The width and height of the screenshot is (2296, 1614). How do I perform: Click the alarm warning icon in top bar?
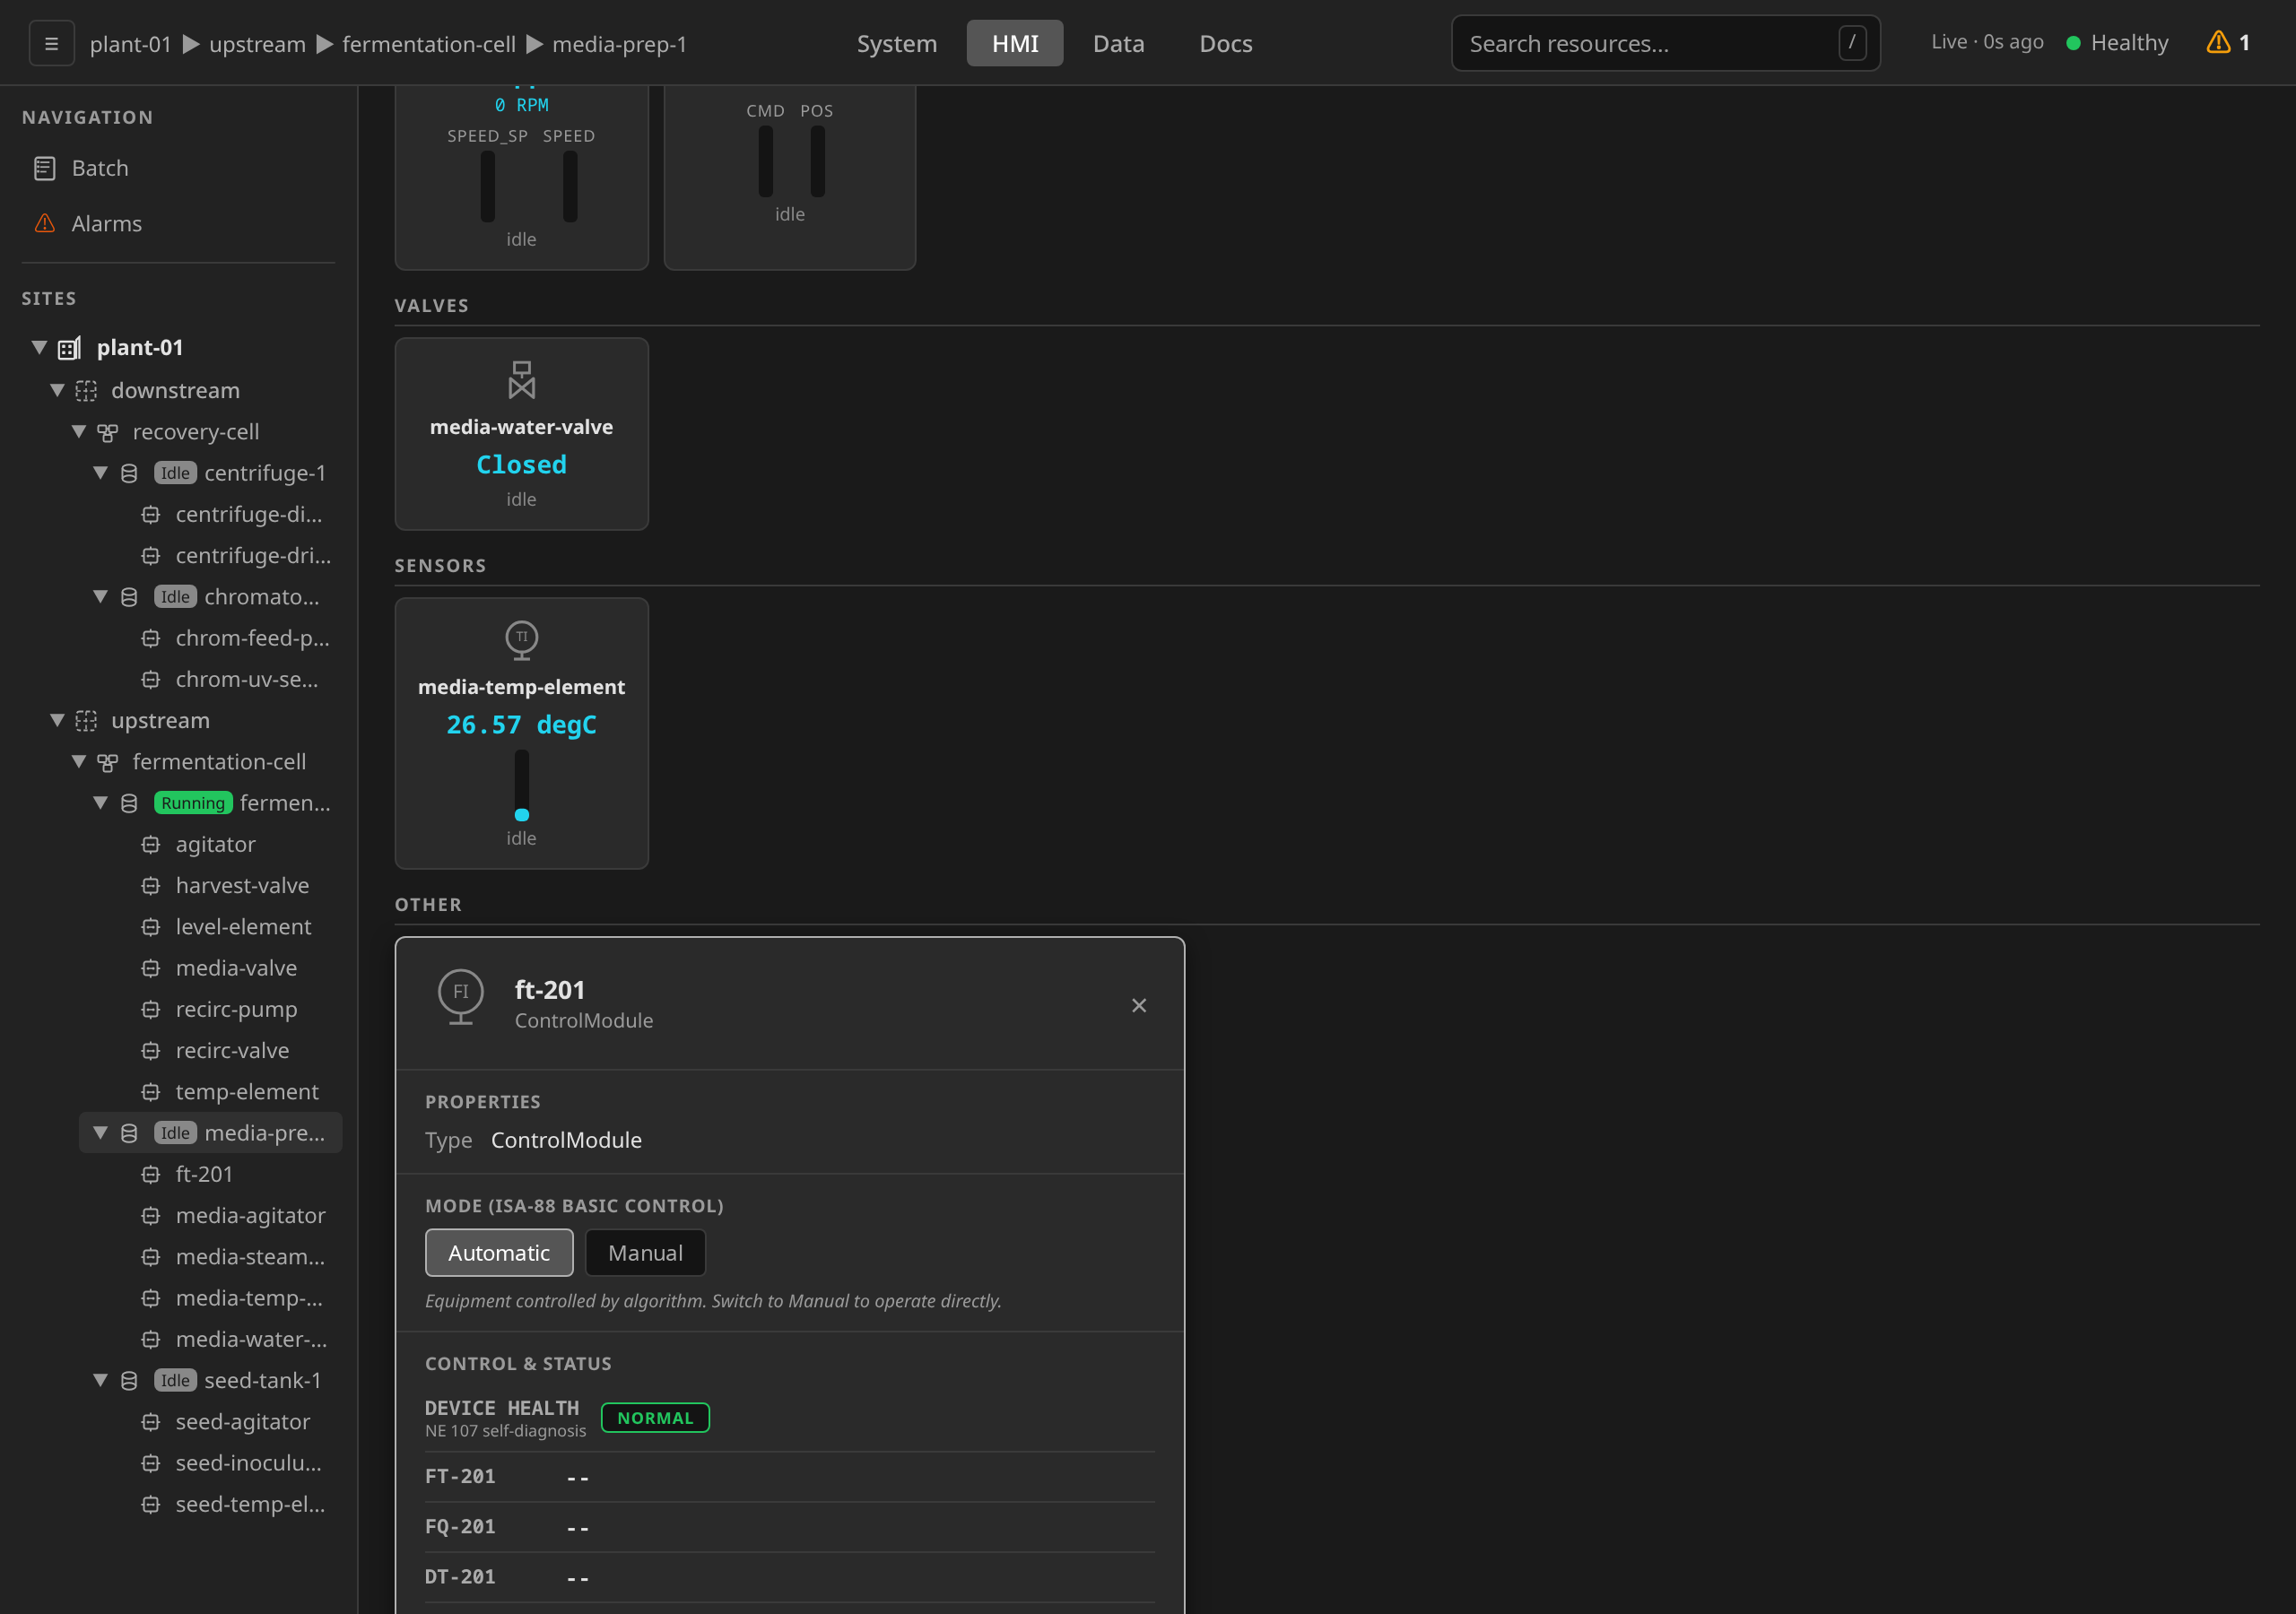(2218, 42)
